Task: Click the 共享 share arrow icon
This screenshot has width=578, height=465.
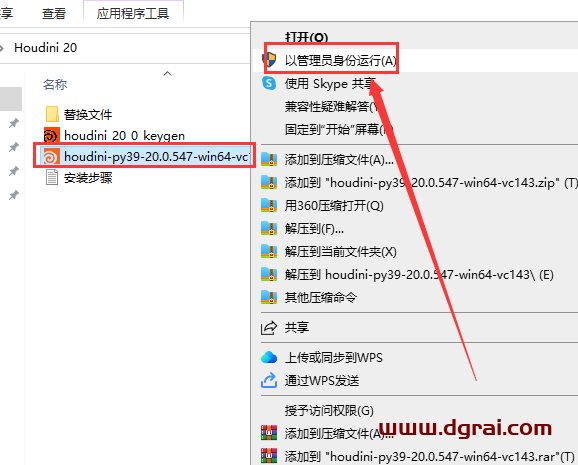Action: (x=269, y=327)
